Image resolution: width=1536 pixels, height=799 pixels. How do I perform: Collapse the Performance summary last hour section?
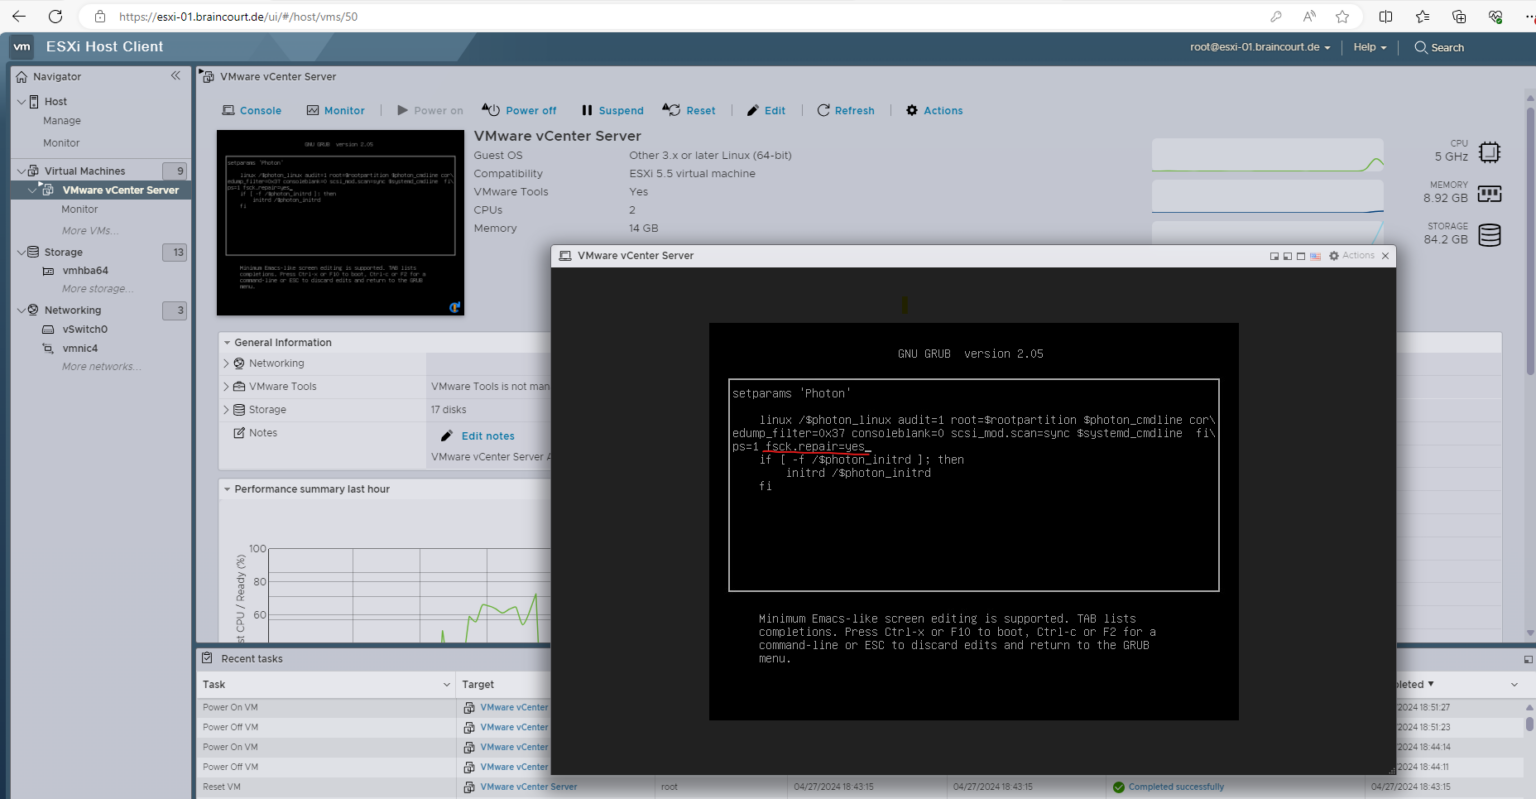pyautogui.click(x=227, y=489)
